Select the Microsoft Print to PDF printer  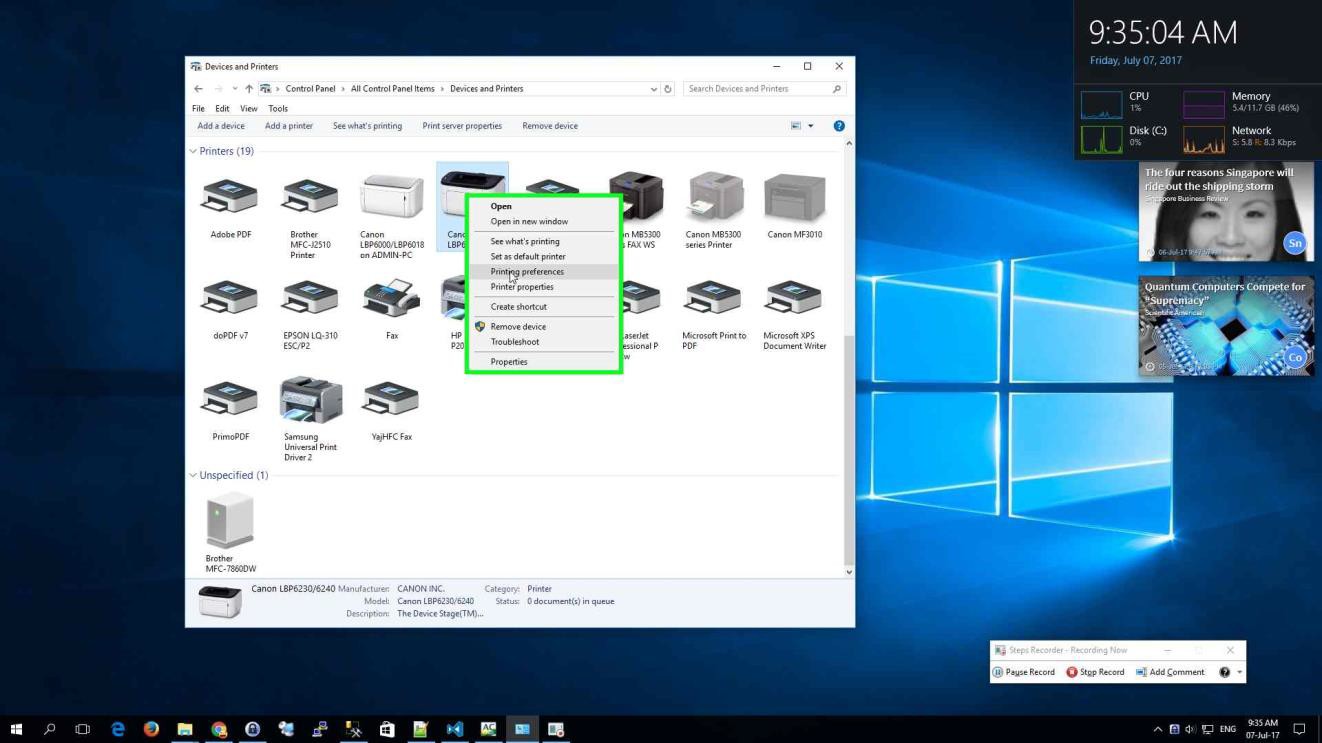(x=714, y=298)
